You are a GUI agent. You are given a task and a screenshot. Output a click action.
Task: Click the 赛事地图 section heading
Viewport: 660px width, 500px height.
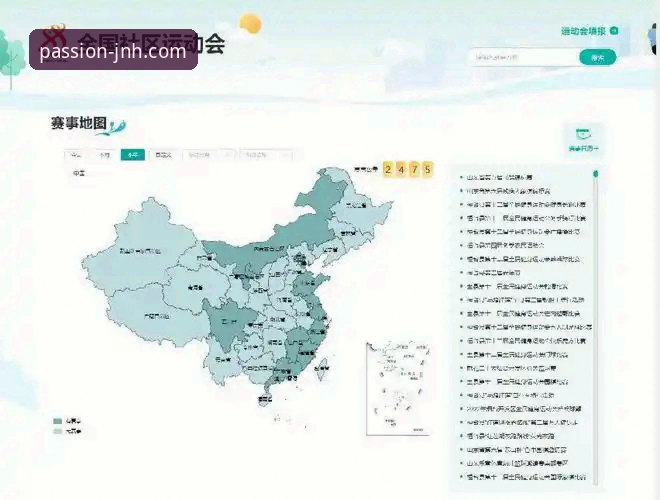(x=79, y=123)
